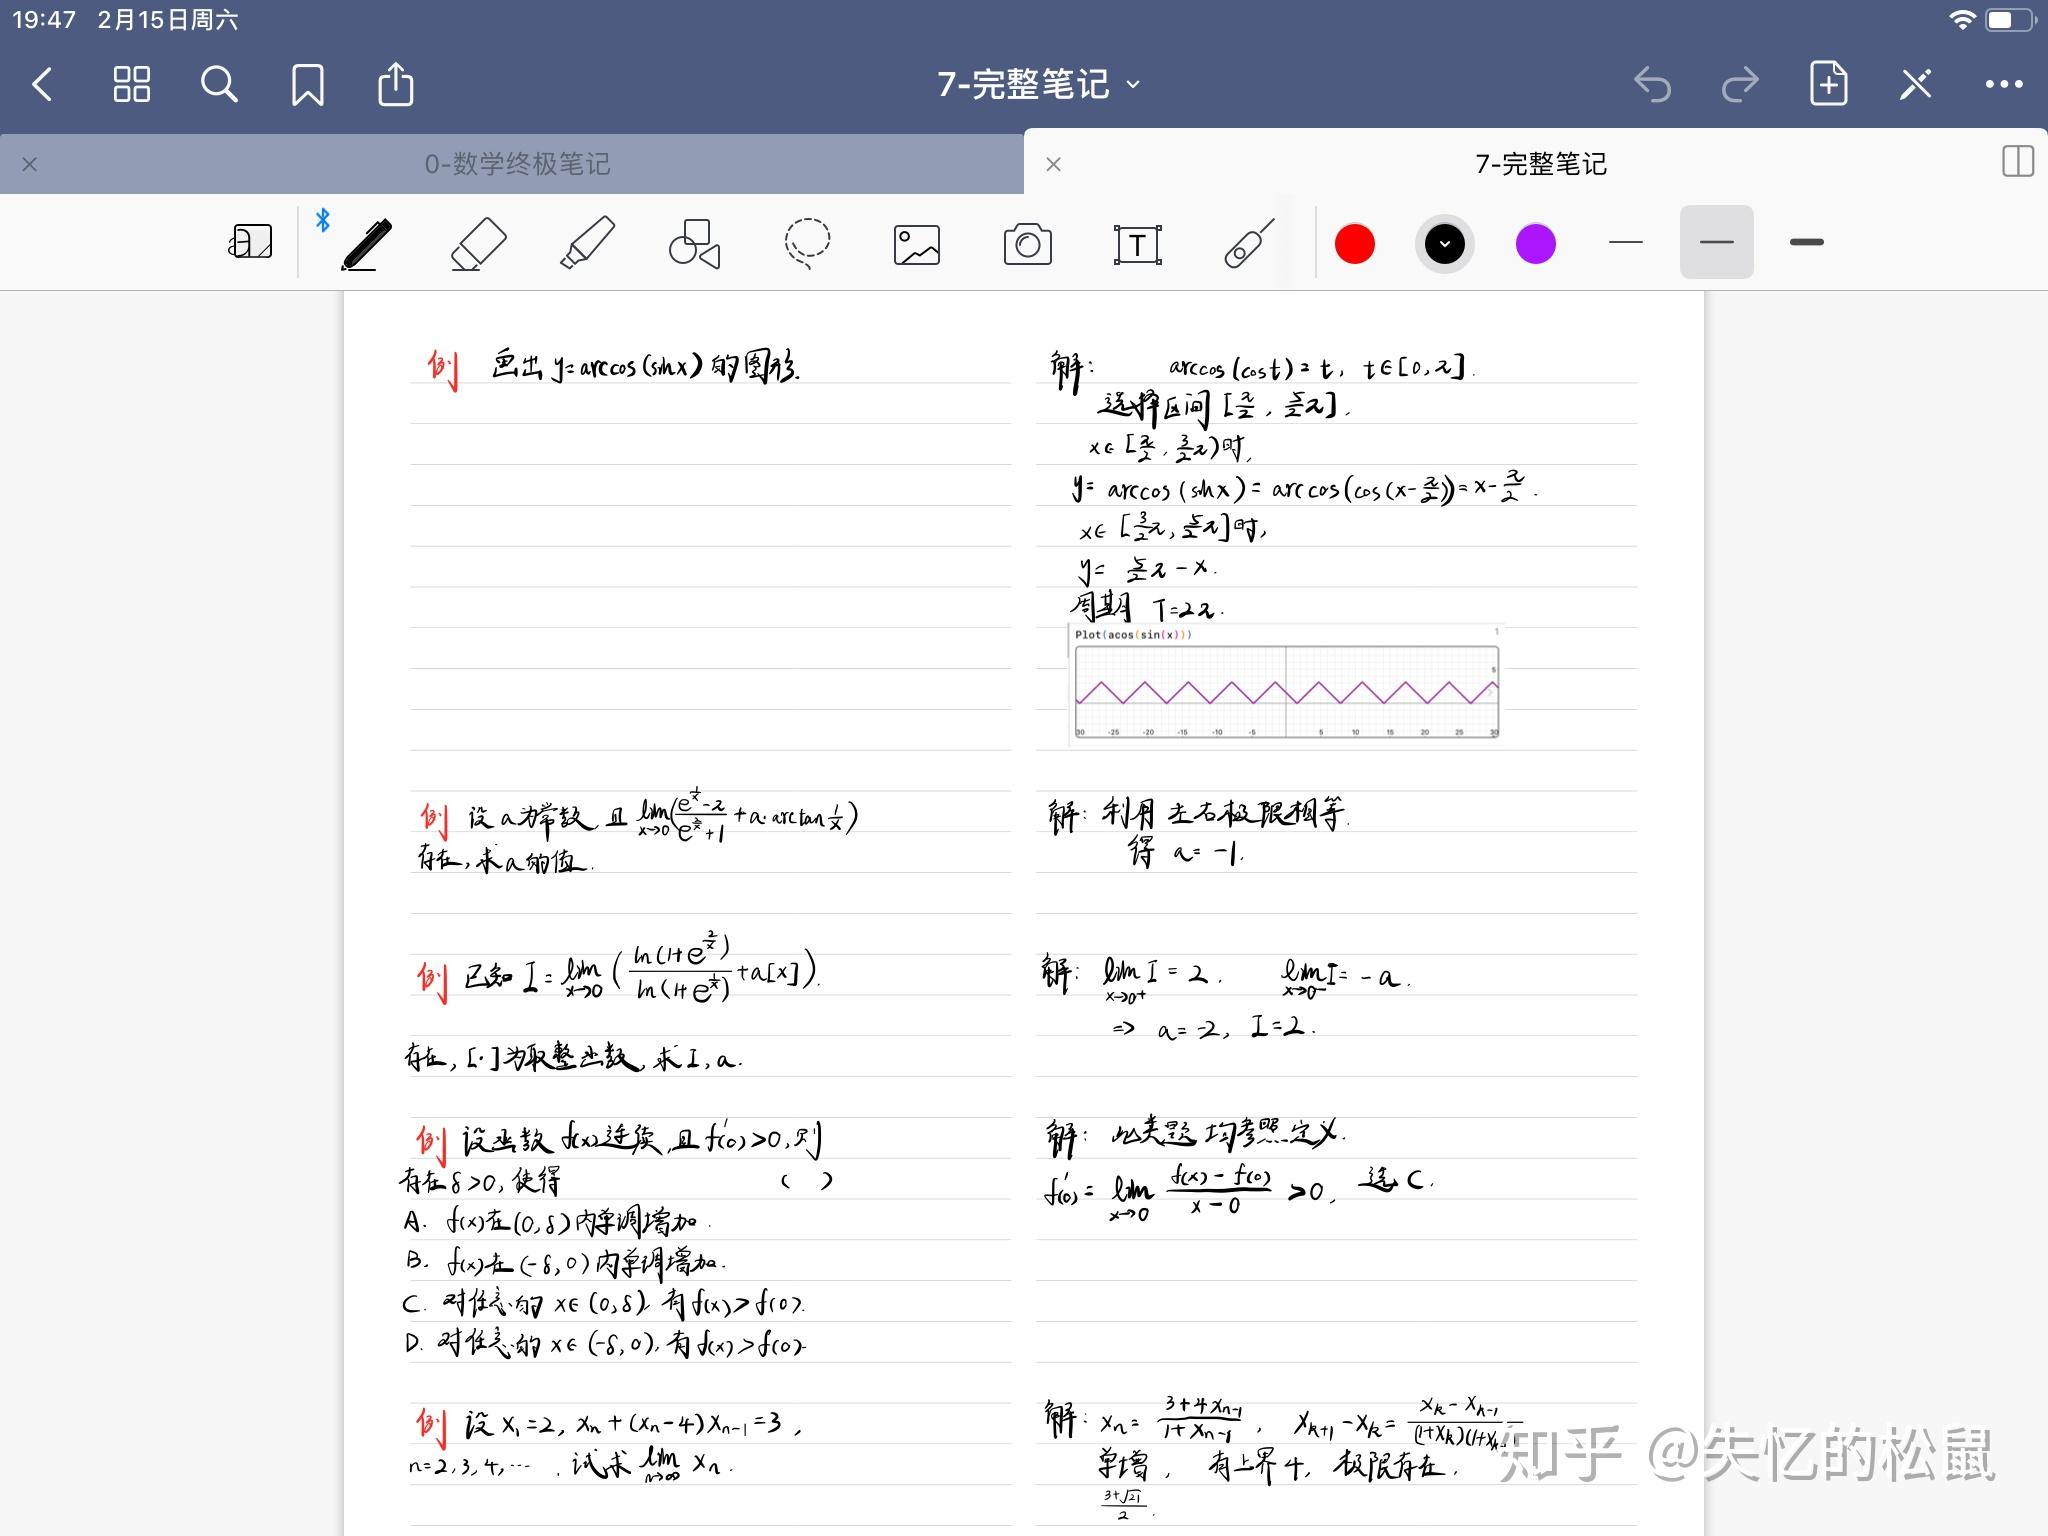
Task: Undo the last stroke
Action: point(1652,85)
